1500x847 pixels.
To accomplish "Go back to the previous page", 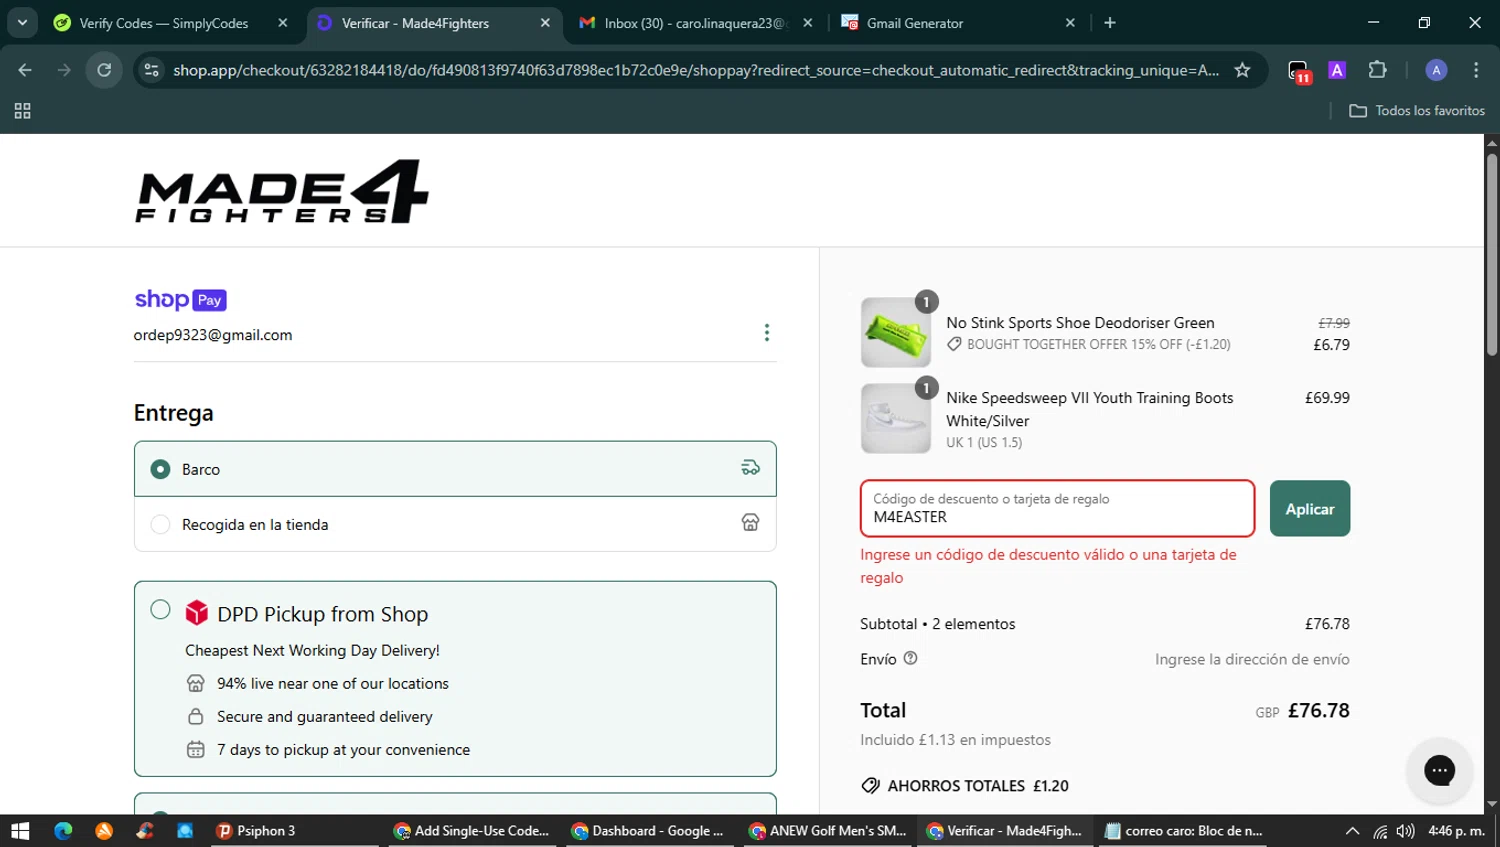I will coord(25,70).
